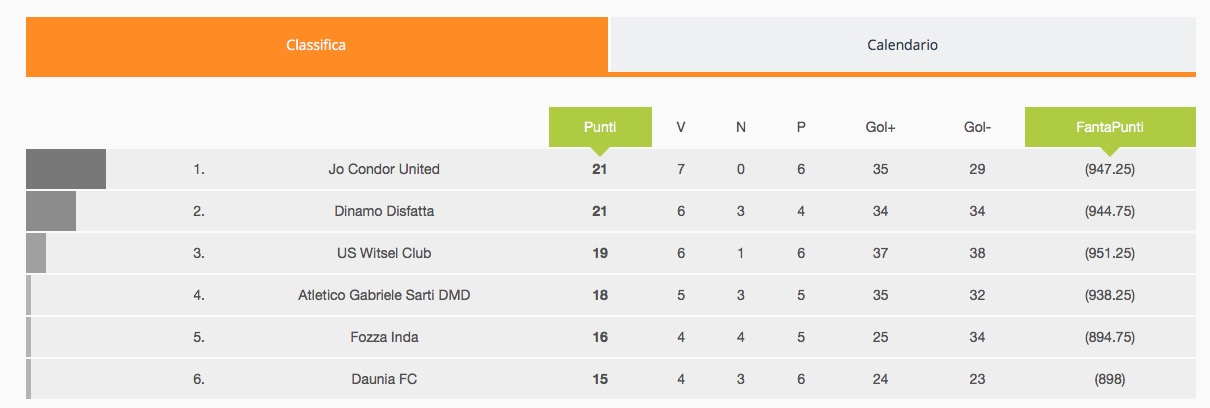Click the N draws column header

tap(741, 127)
